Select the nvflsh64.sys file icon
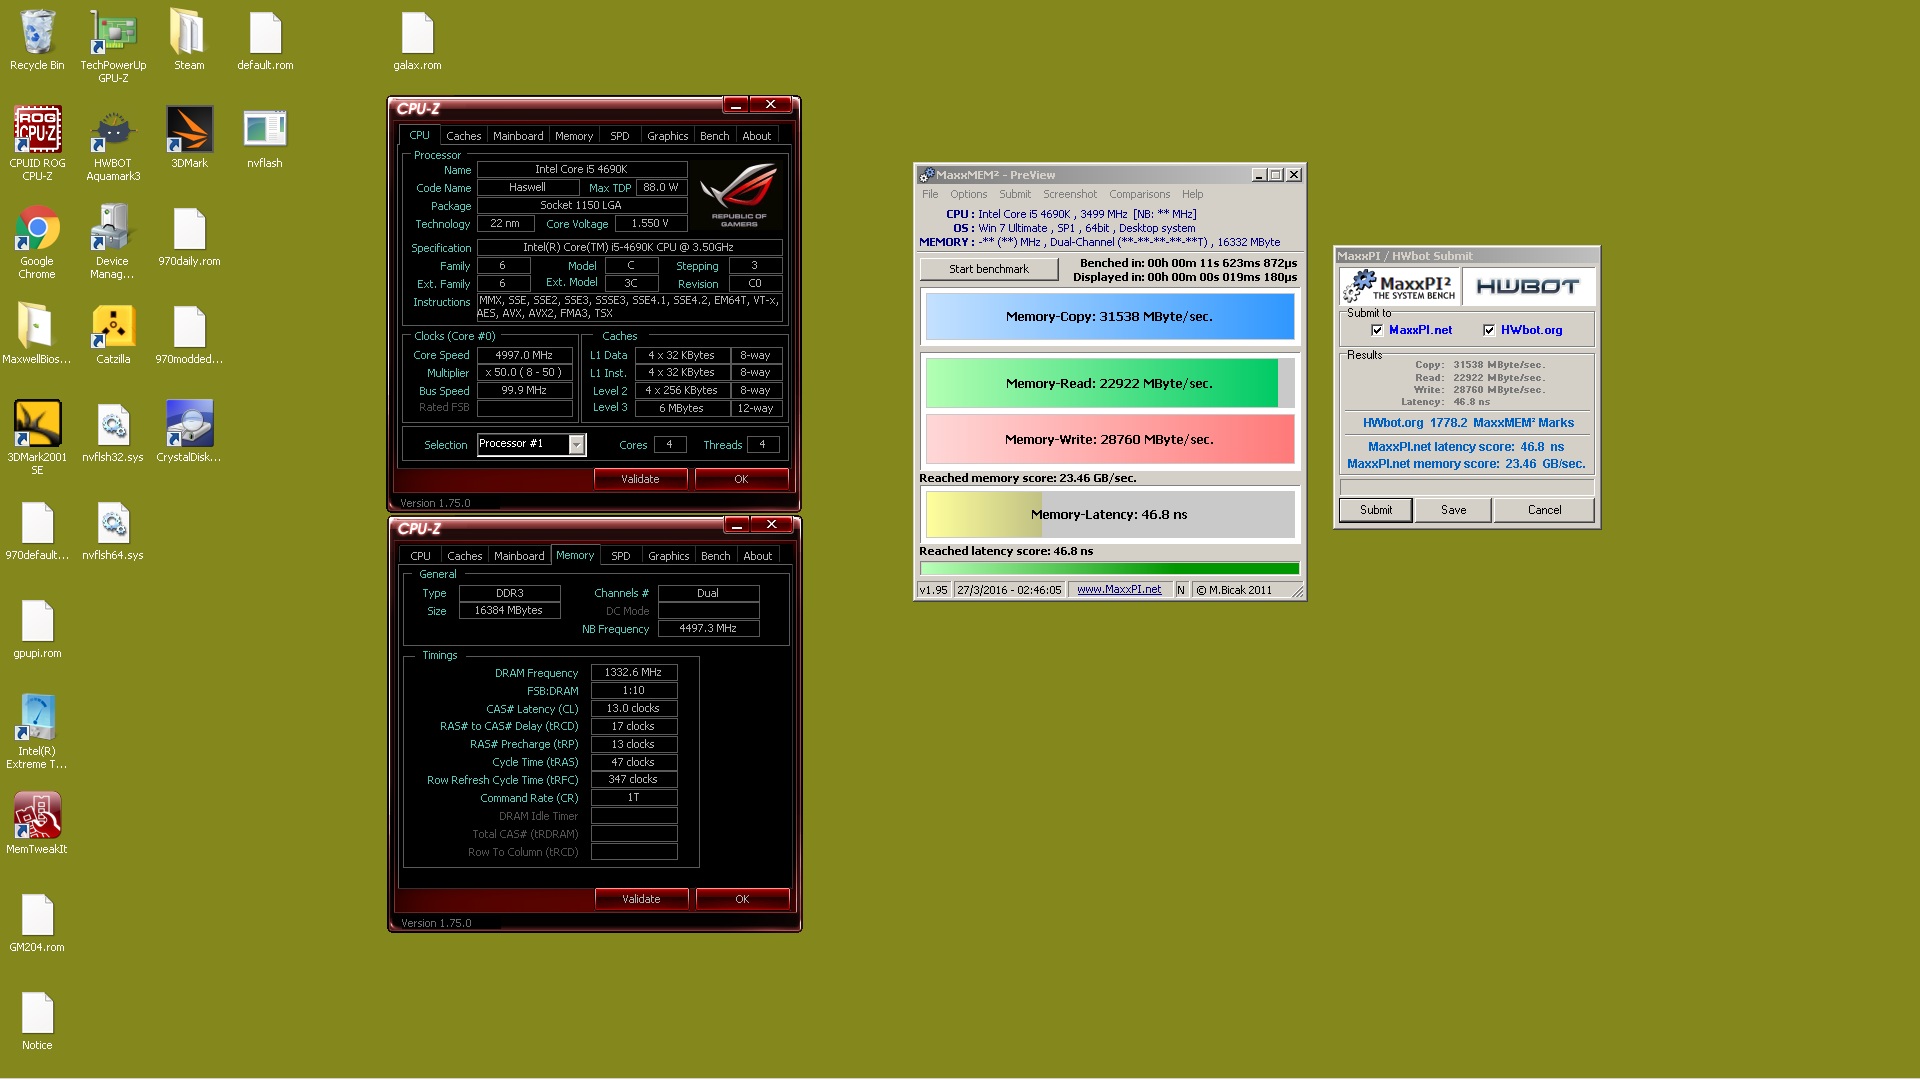The height and width of the screenshot is (1080, 1920). [x=113, y=530]
